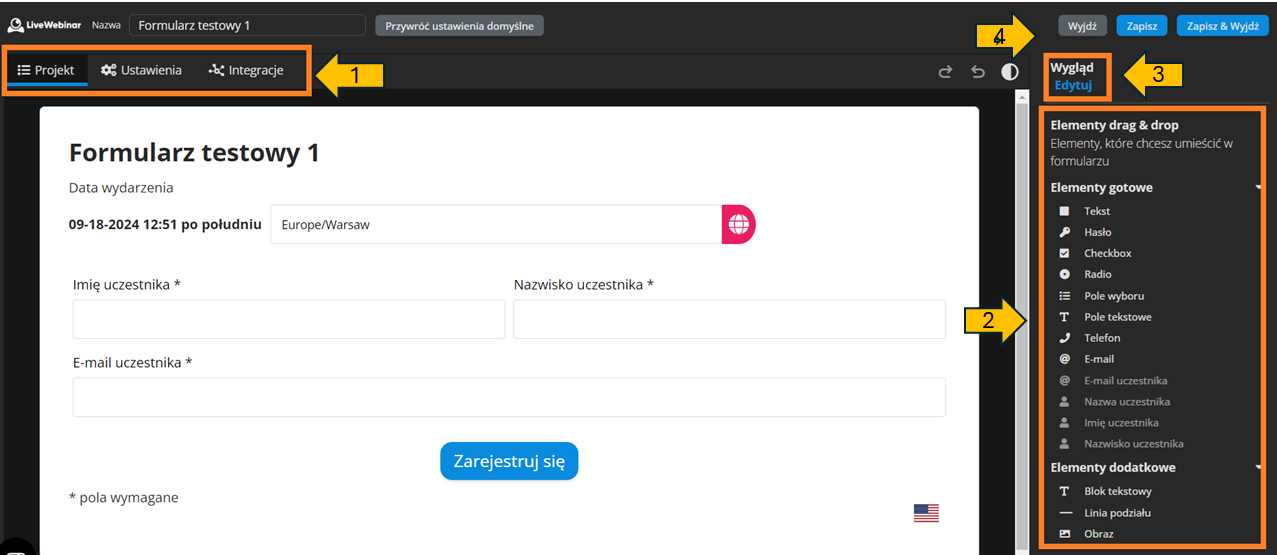Image resolution: width=1277 pixels, height=555 pixels.
Task: Switch to the Ustawienia tab
Action: pos(142,70)
